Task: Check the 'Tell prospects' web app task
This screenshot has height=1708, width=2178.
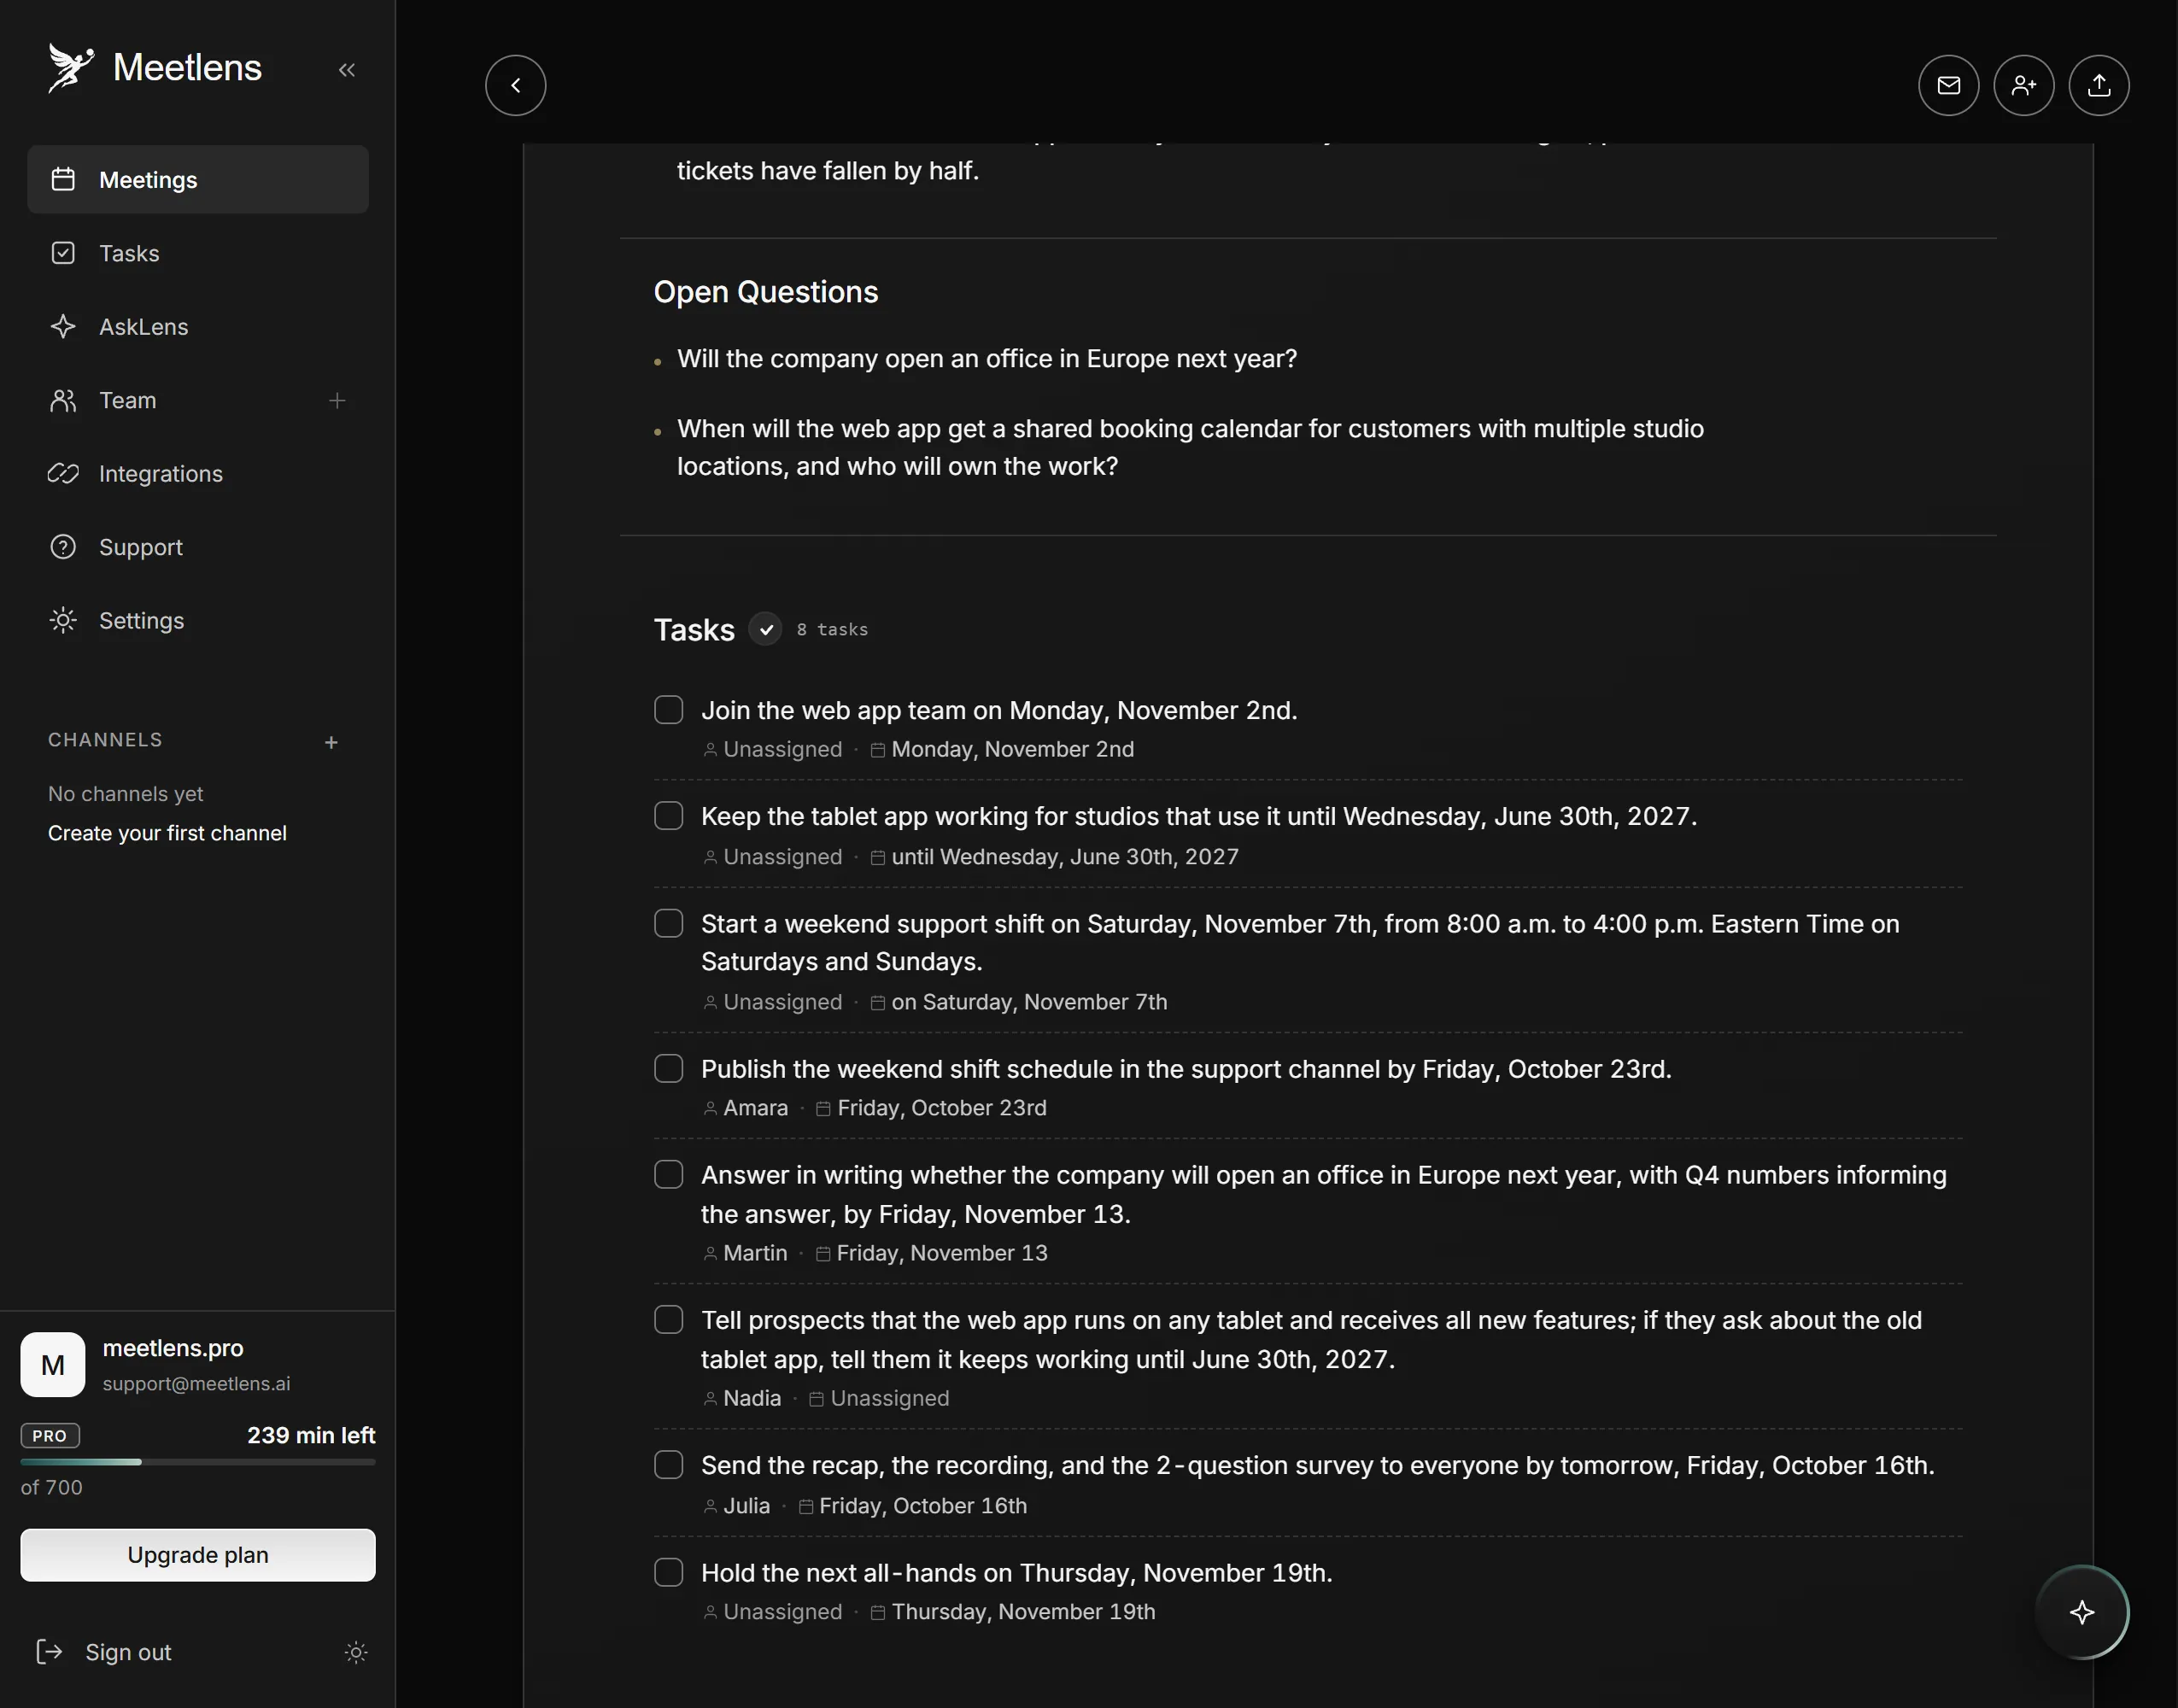Action: click(669, 1320)
